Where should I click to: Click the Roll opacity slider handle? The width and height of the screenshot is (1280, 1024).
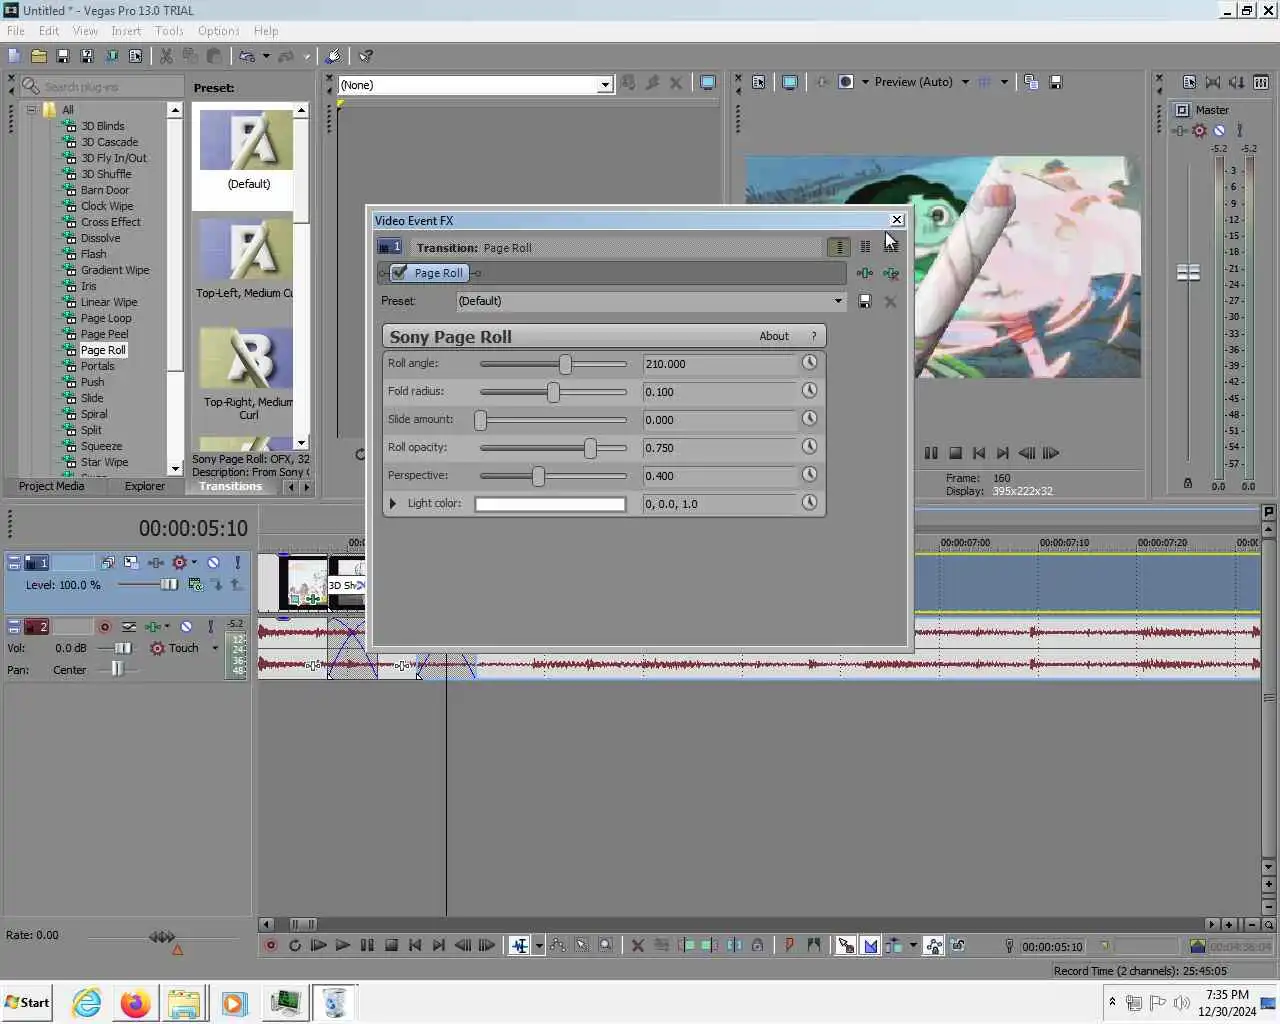click(x=590, y=447)
